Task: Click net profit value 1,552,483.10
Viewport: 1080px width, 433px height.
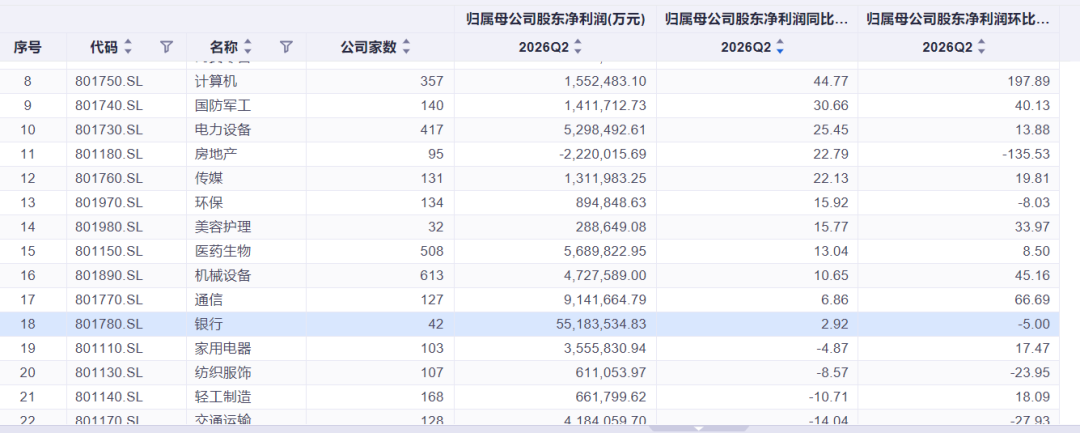Action: click(x=605, y=81)
